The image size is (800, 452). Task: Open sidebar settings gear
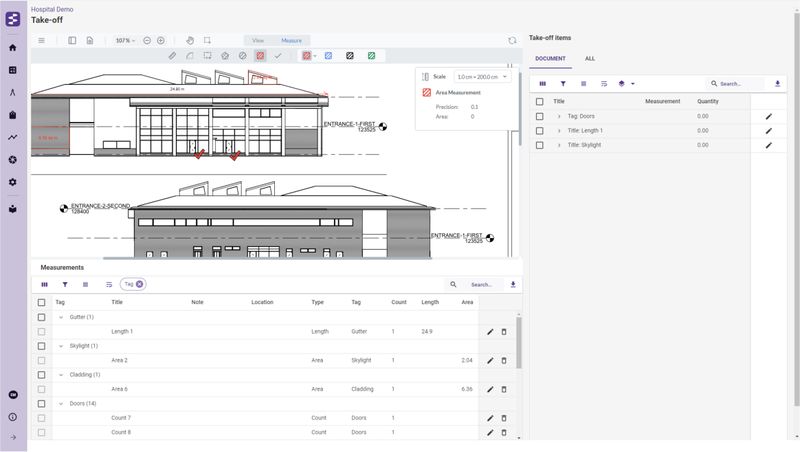(13, 182)
